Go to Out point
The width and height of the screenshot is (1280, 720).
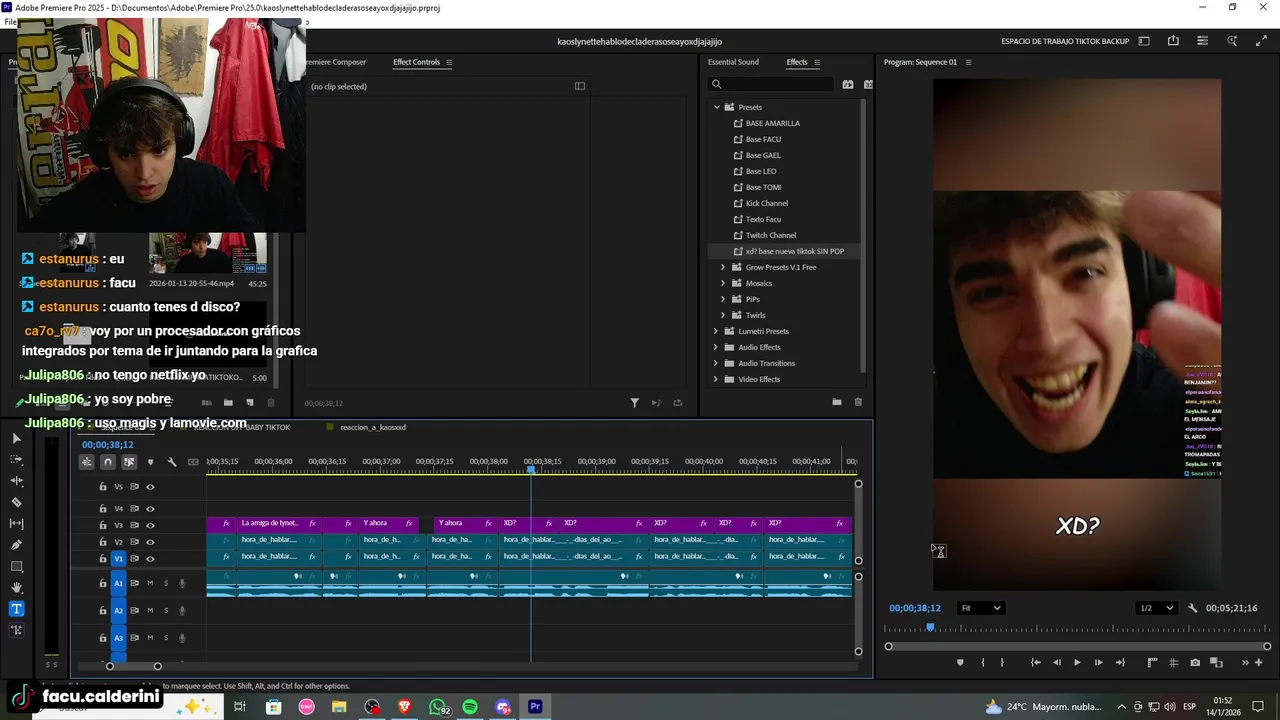tap(1120, 663)
